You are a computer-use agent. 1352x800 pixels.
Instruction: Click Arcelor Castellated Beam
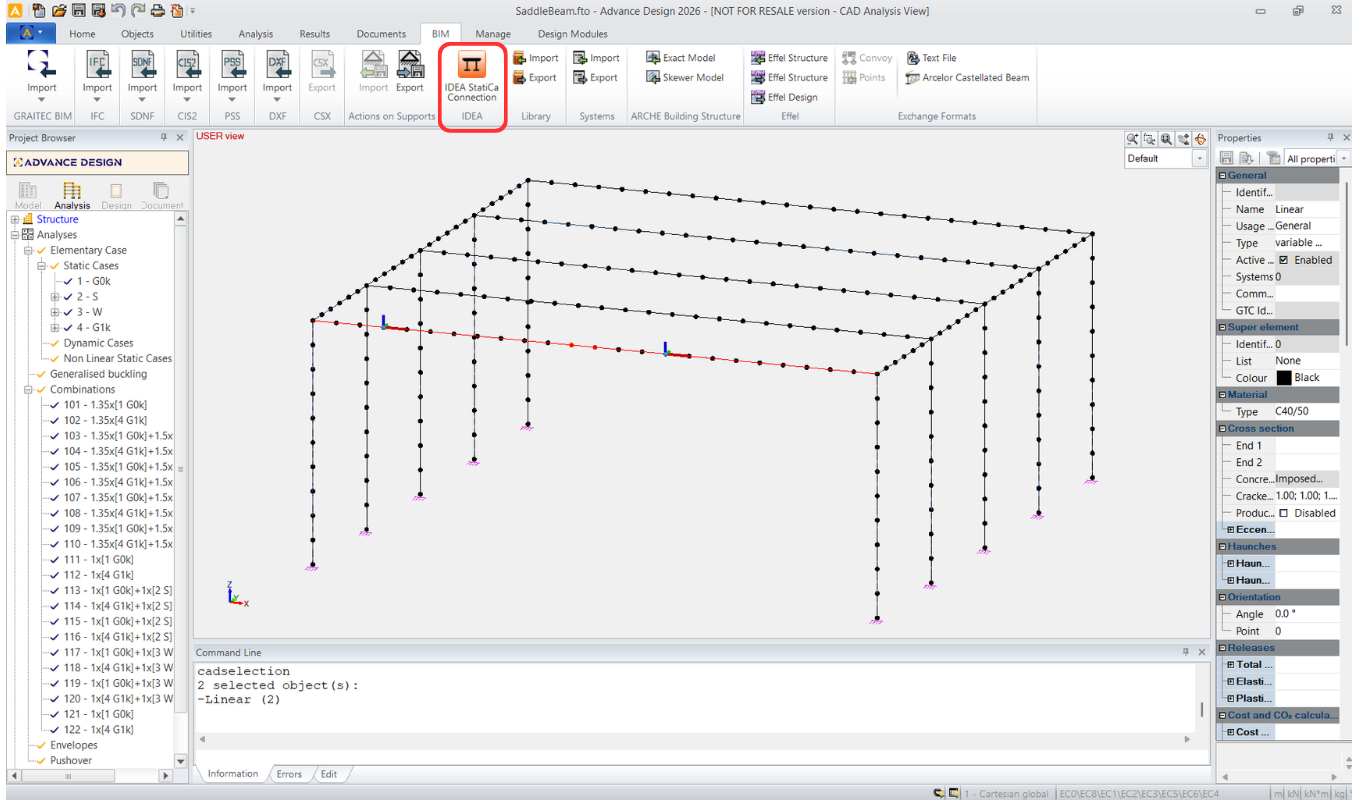(x=967, y=77)
